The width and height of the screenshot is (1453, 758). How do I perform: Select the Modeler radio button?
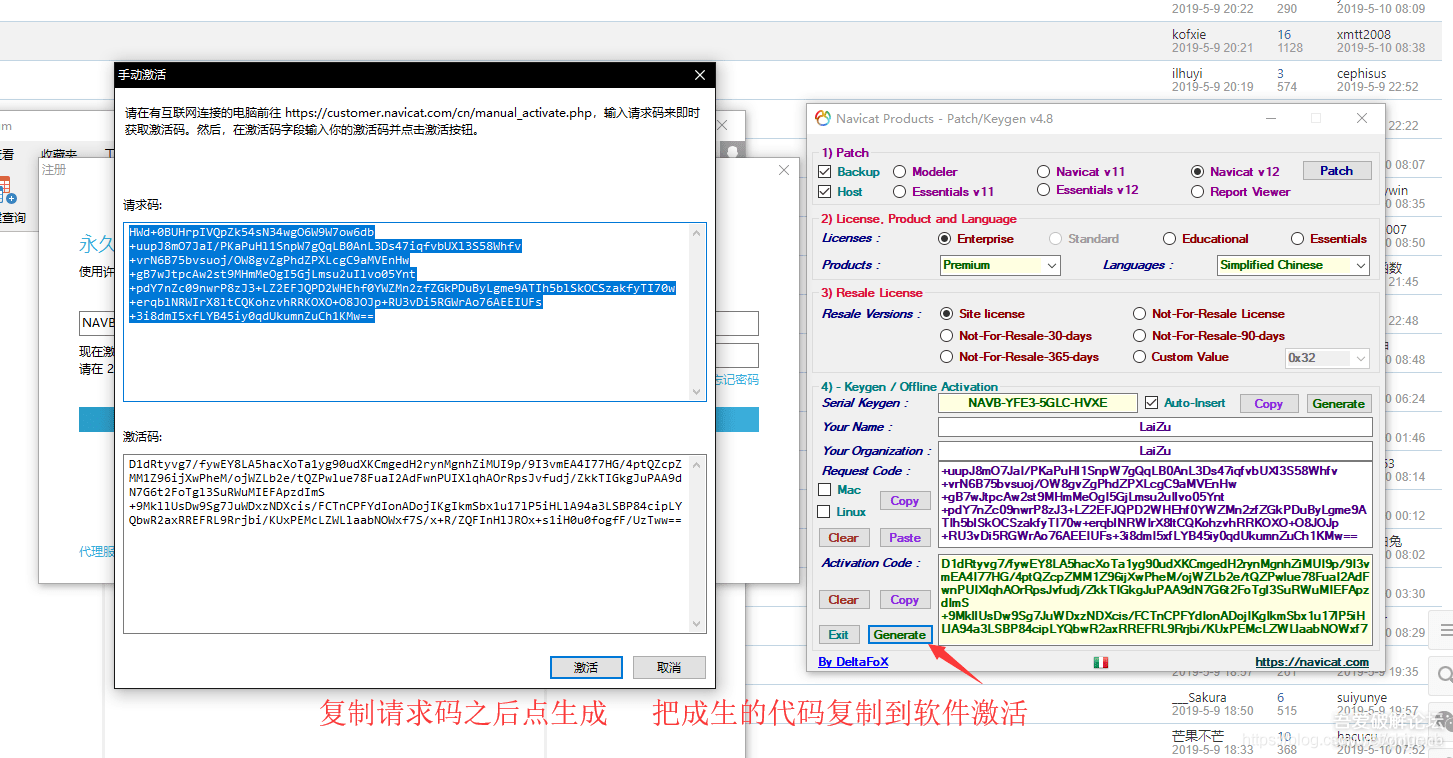click(900, 172)
